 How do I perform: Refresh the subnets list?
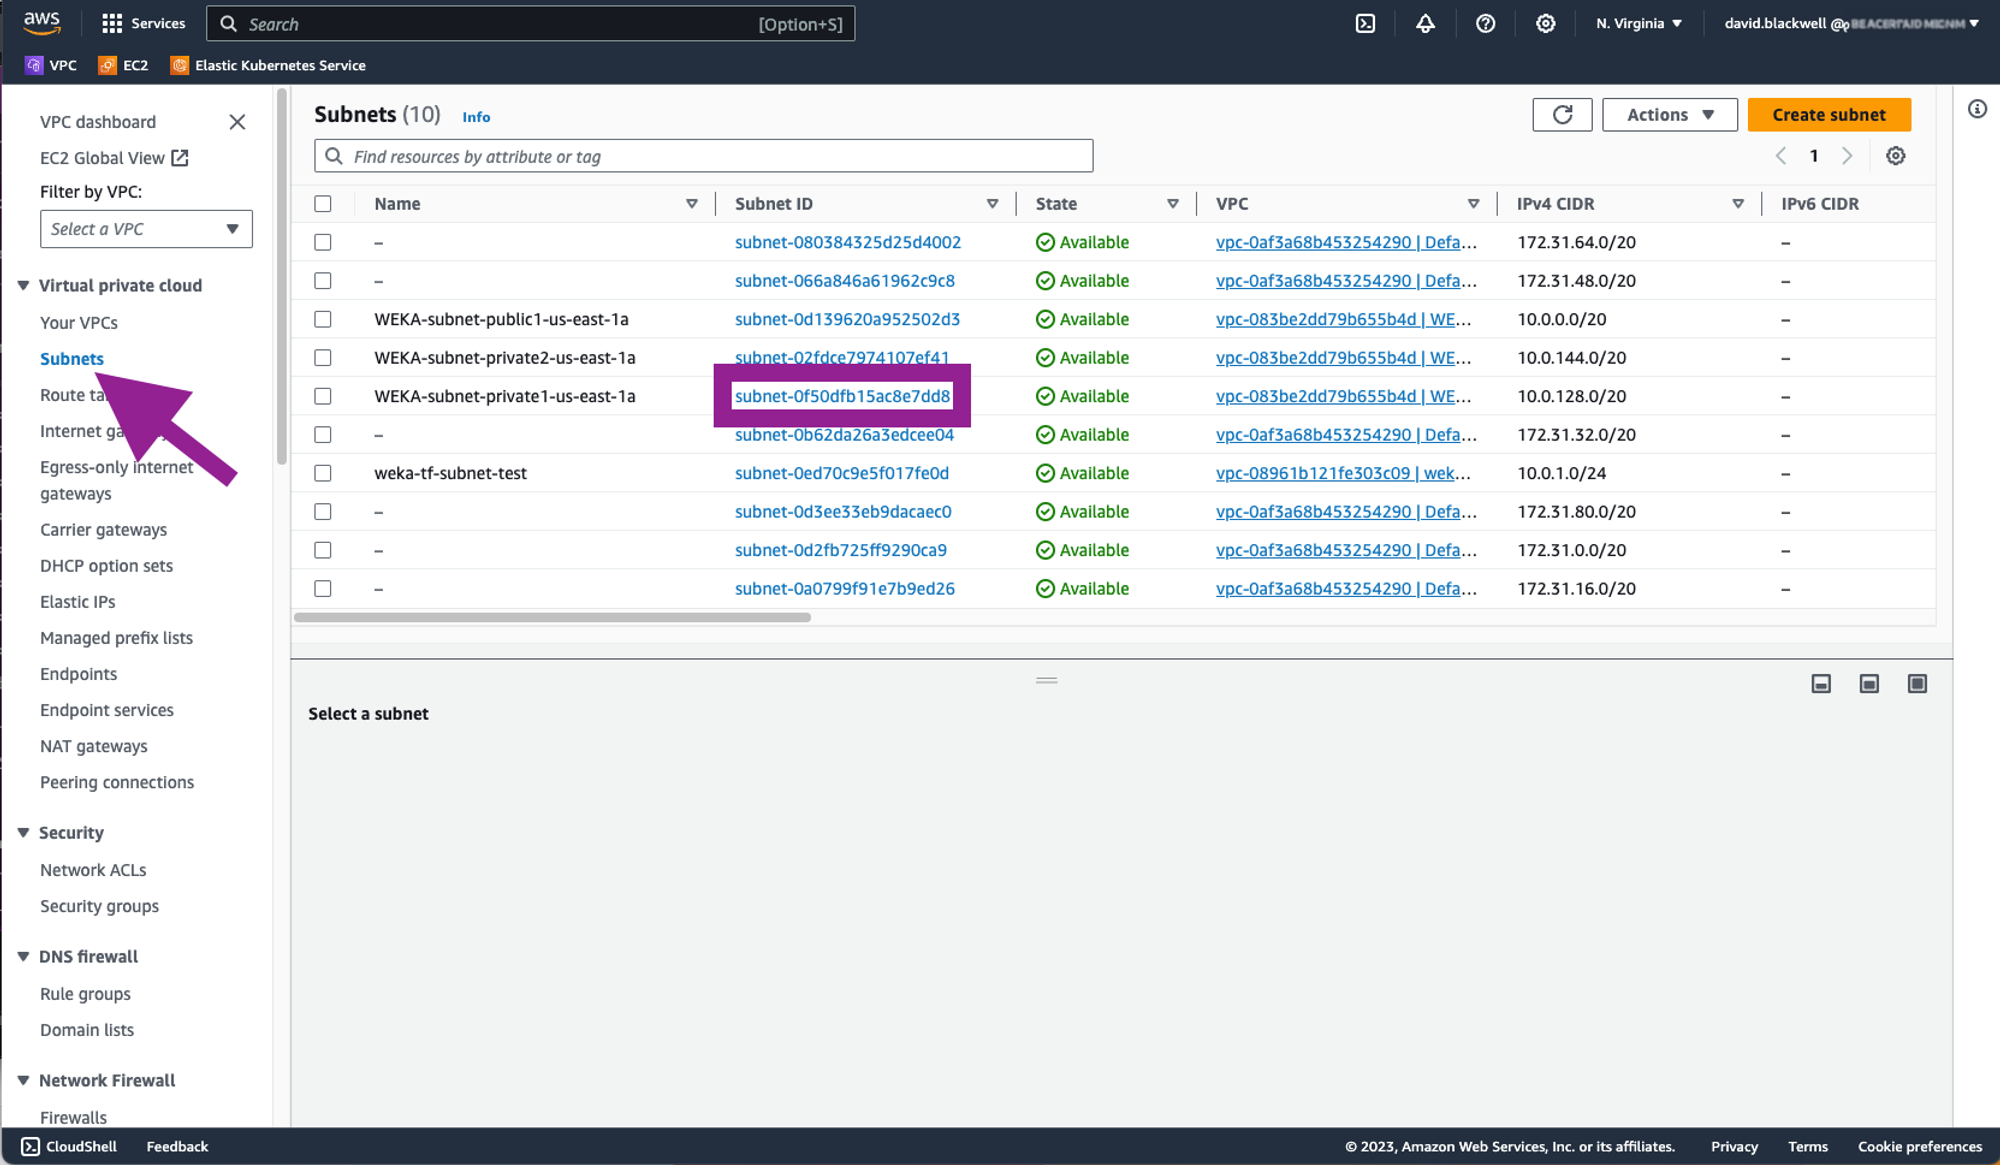tap(1562, 115)
